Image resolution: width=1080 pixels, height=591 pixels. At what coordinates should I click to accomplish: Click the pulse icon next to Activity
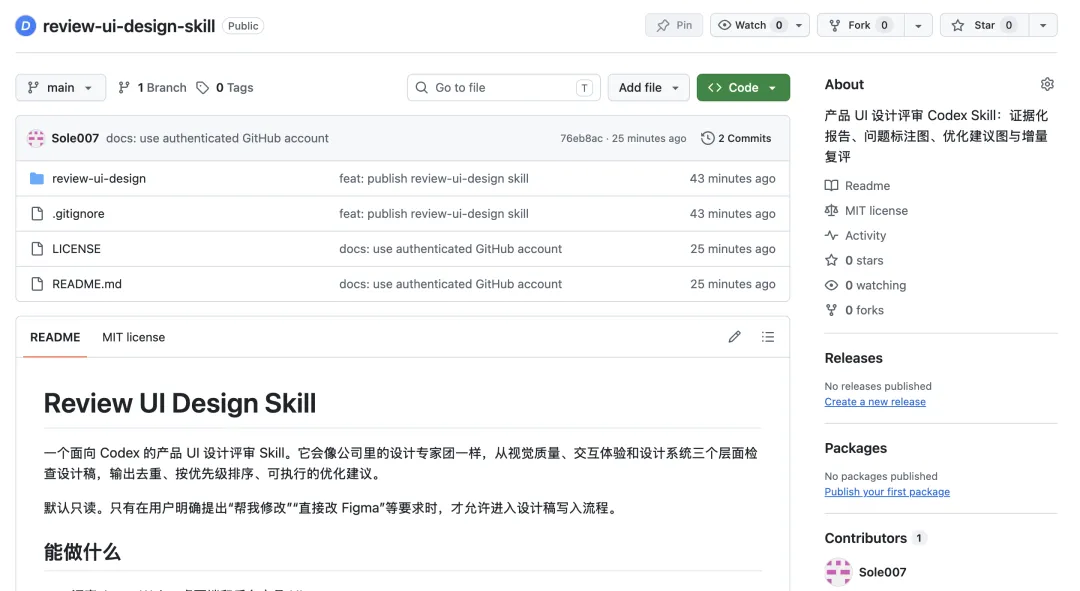click(x=831, y=235)
